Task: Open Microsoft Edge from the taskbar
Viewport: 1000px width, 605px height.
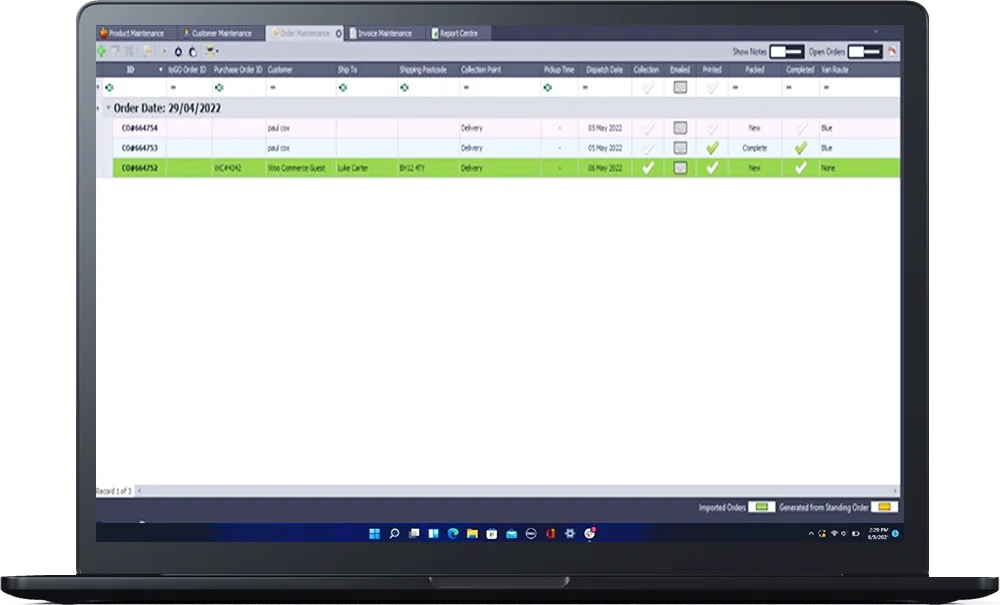Action: pos(453,534)
